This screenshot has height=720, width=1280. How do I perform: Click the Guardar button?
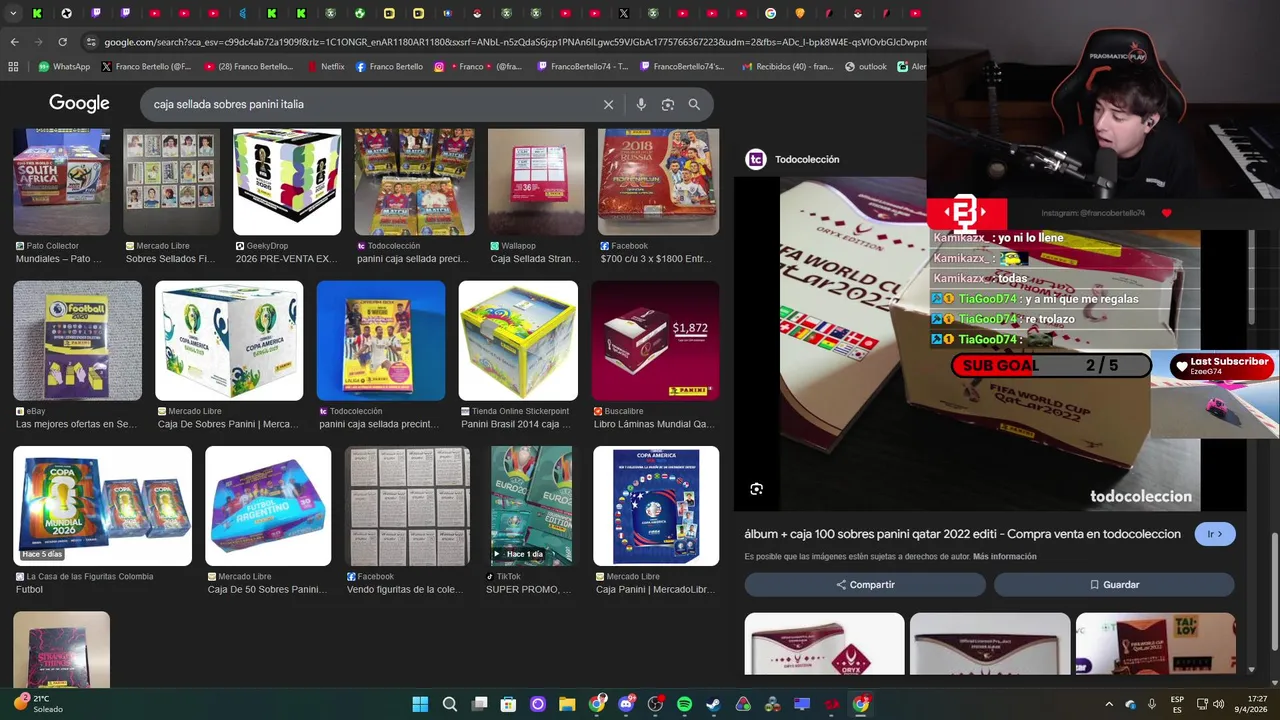[1114, 585]
